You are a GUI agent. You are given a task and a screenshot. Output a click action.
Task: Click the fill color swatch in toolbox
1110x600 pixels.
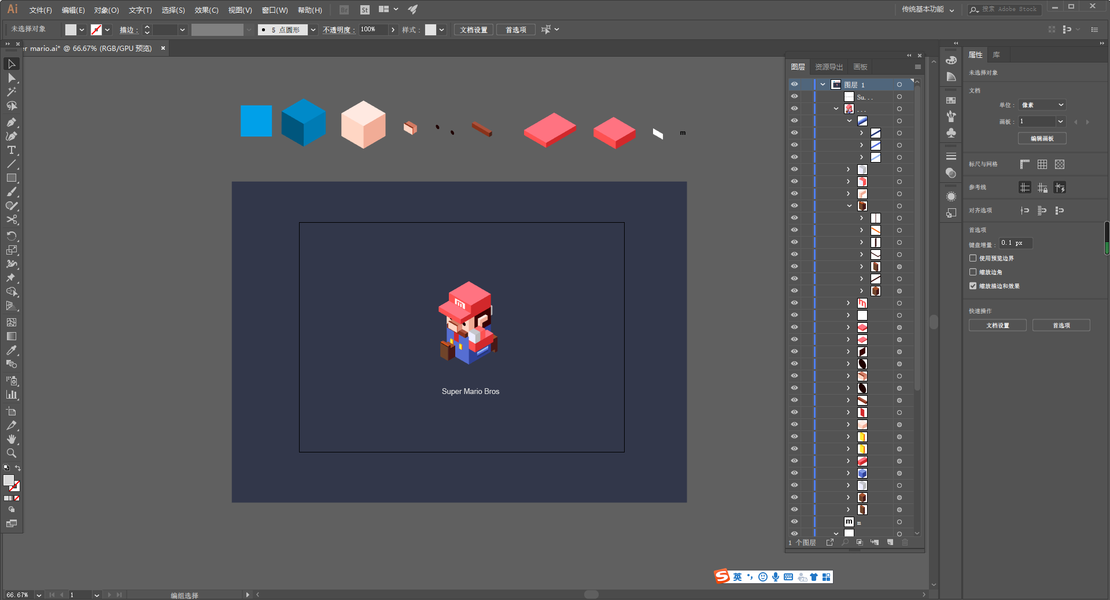tap(8, 480)
